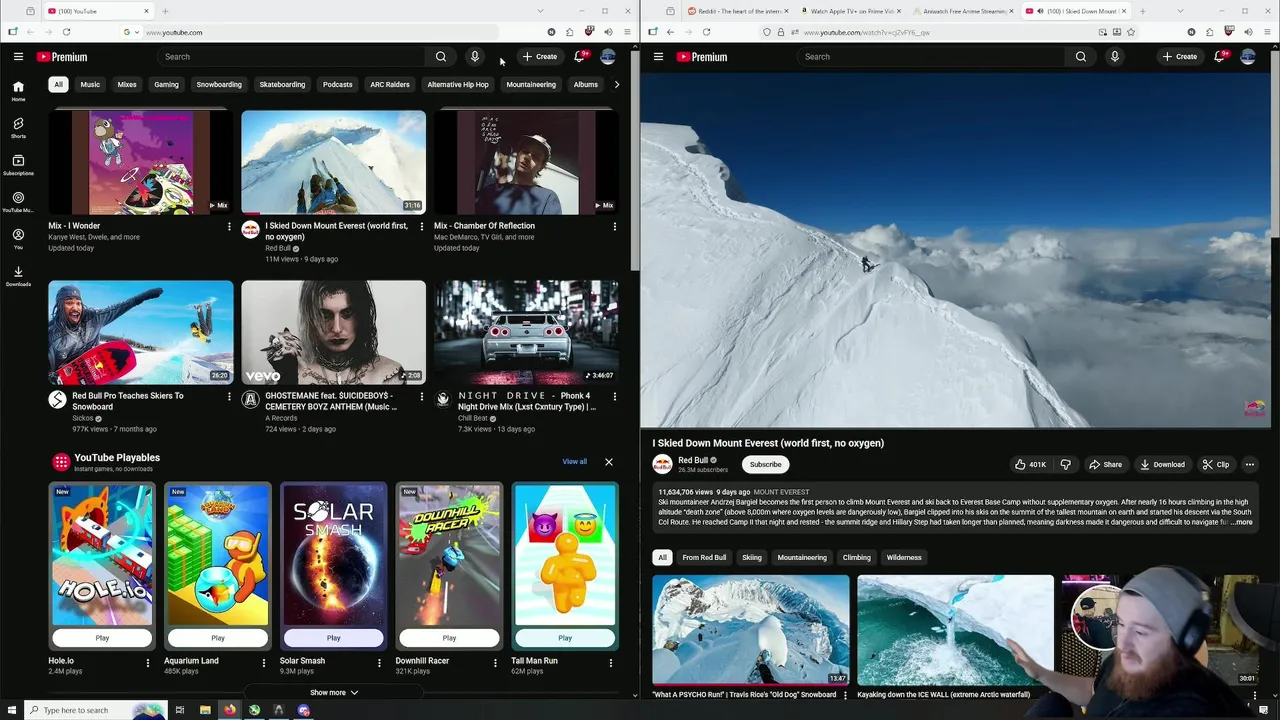Select the Music chip filter
This screenshot has width=1280, height=720.
tap(90, 85)
